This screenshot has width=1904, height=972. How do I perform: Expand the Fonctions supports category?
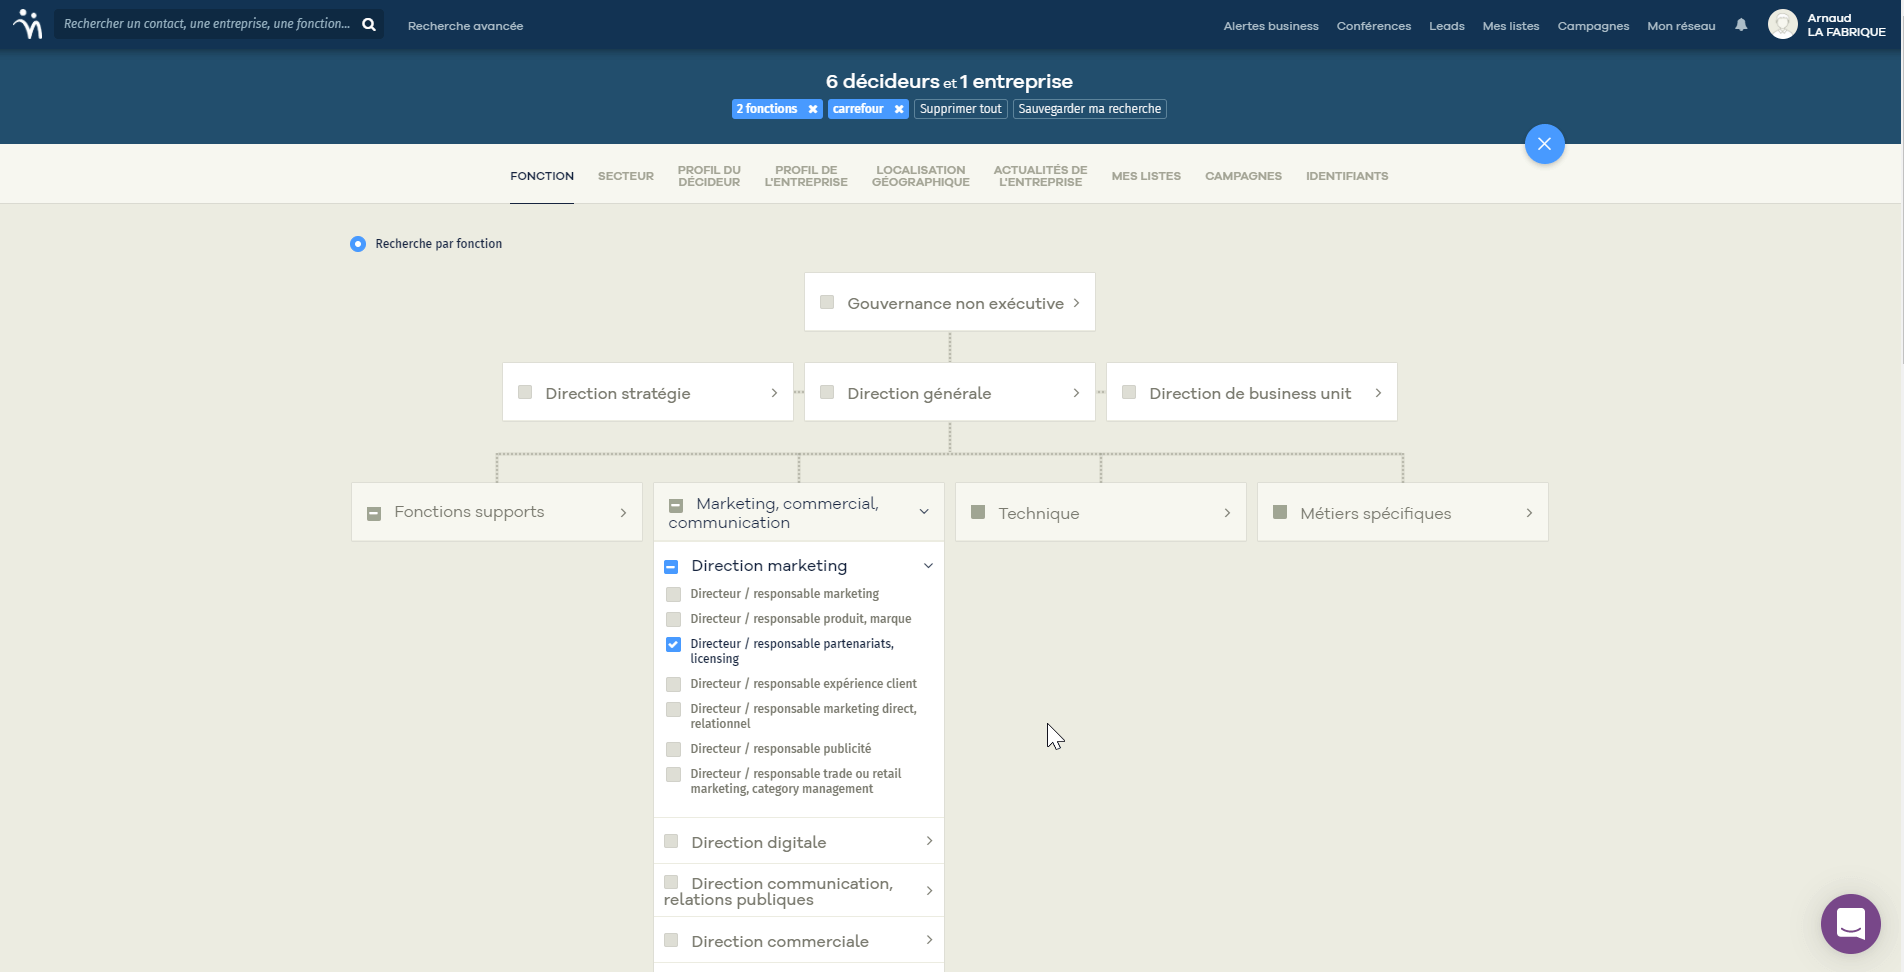(623, 513)
